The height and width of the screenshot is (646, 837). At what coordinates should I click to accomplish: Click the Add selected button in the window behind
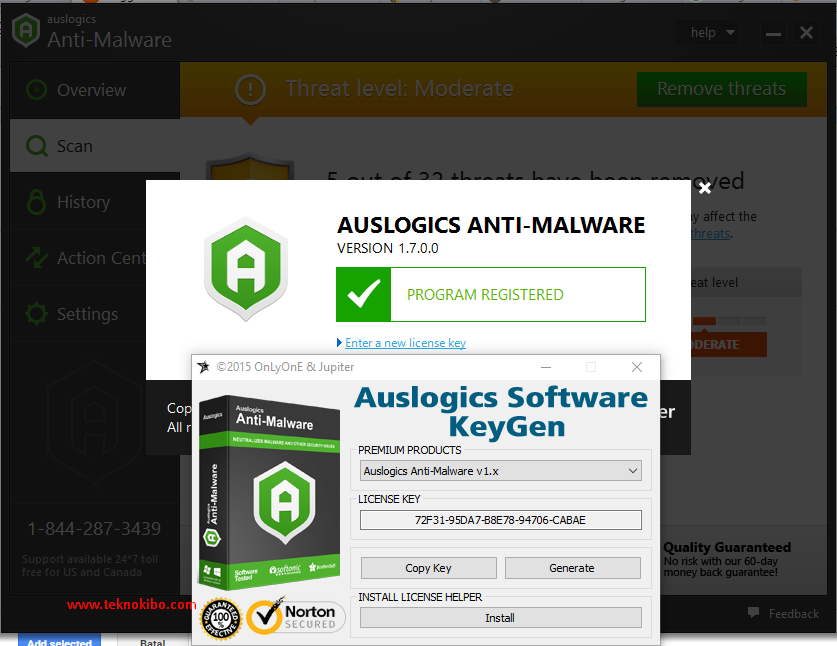tap(59, 640)
